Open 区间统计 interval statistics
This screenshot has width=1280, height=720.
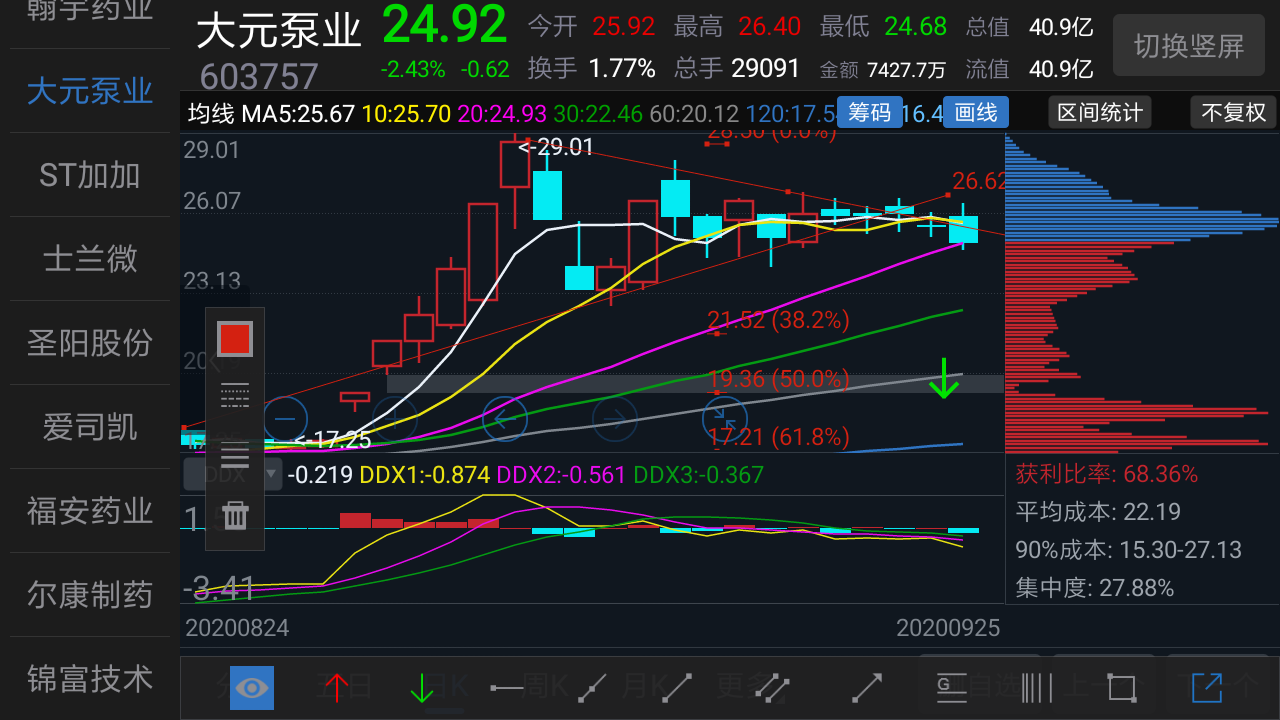tap(1100, 112)
